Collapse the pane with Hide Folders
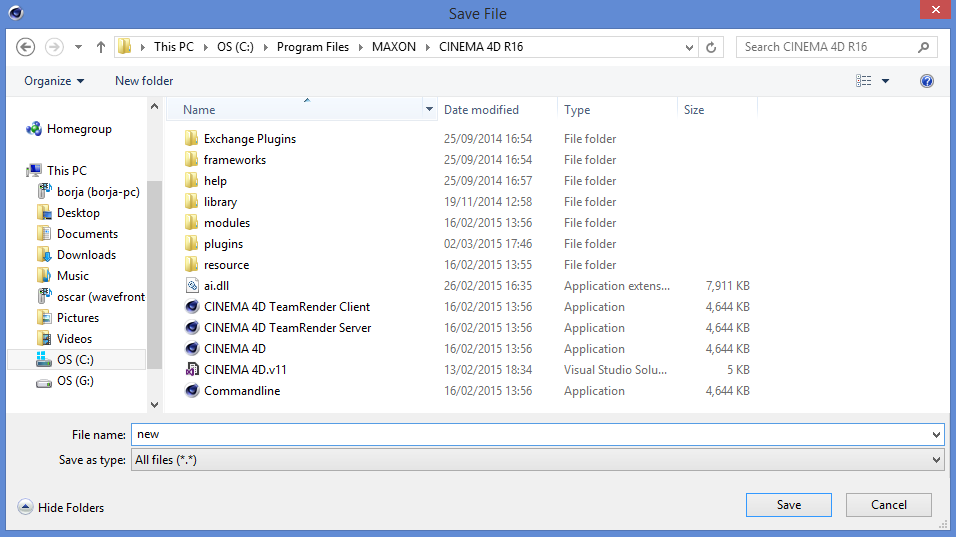This screenshot has width=956, height=537. (61, 507)
